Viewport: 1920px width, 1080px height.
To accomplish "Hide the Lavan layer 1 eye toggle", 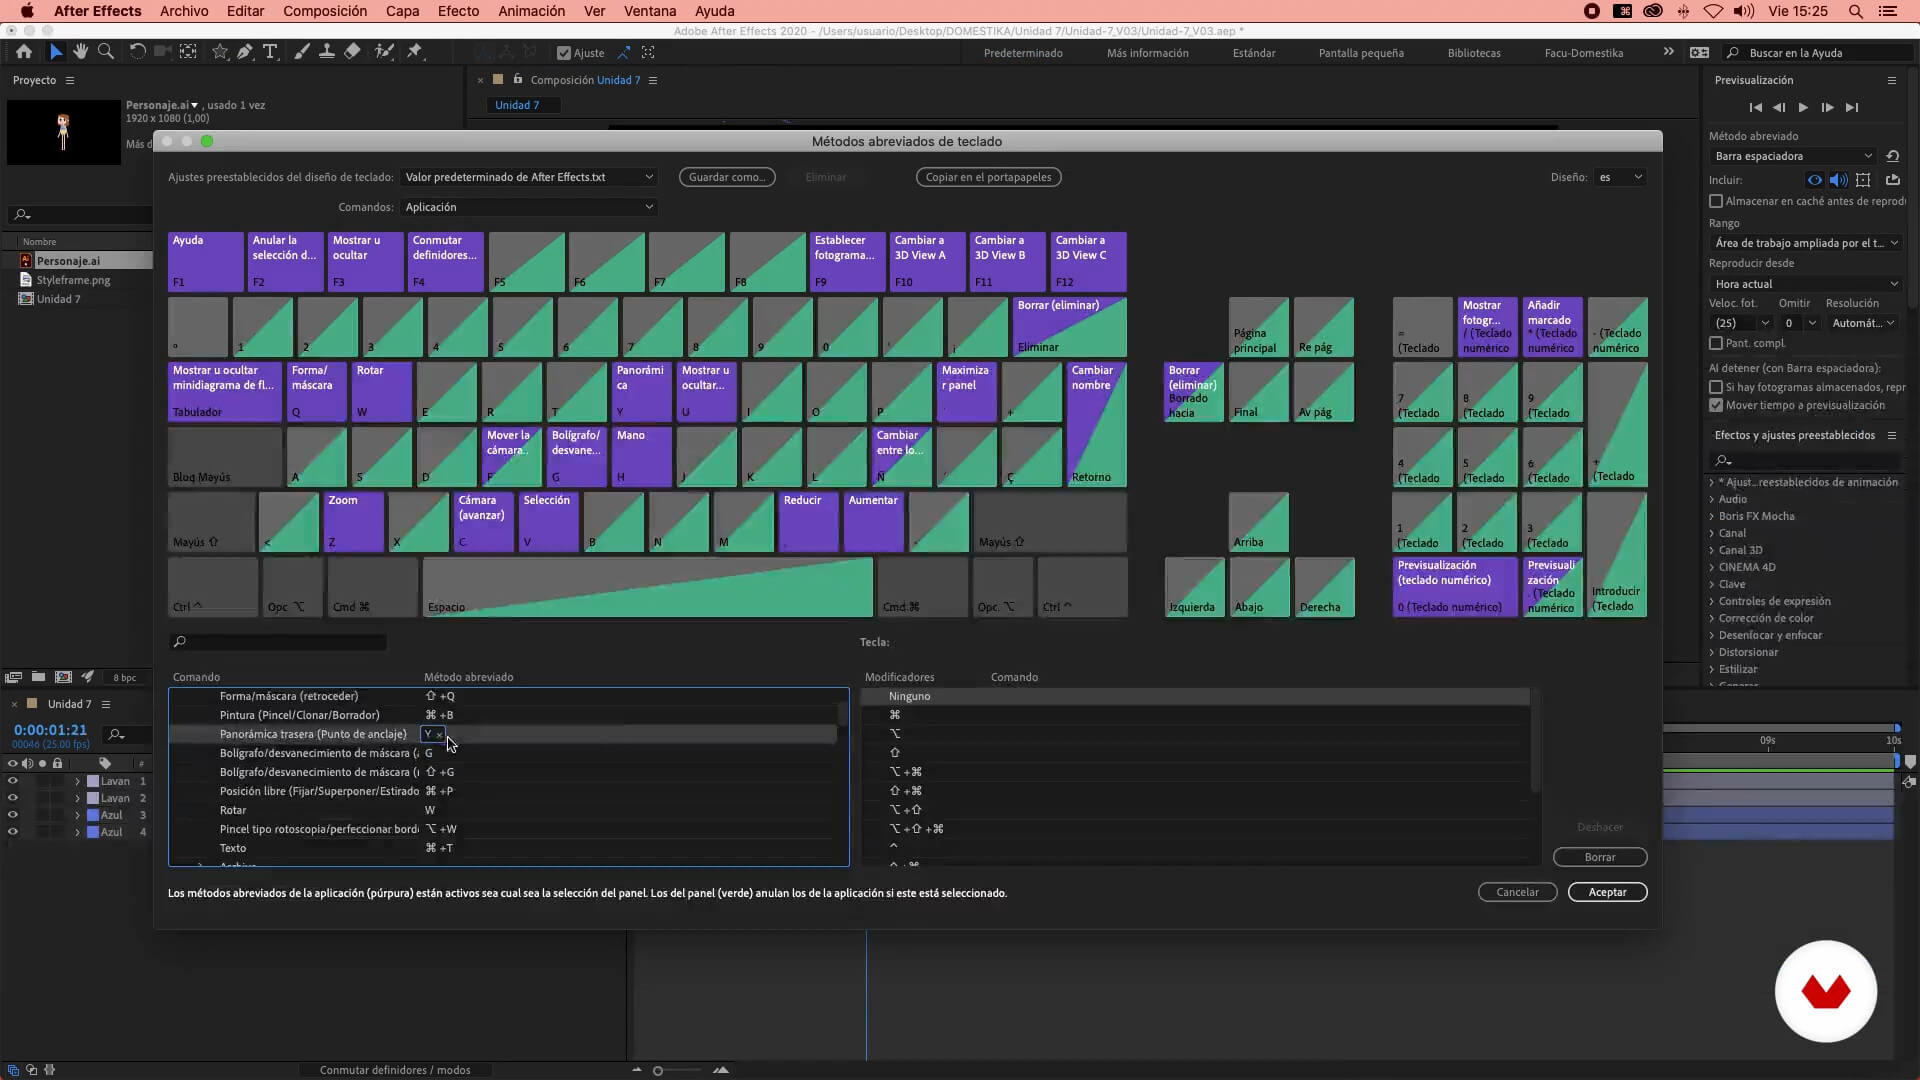I will click(x=13, y=781).
